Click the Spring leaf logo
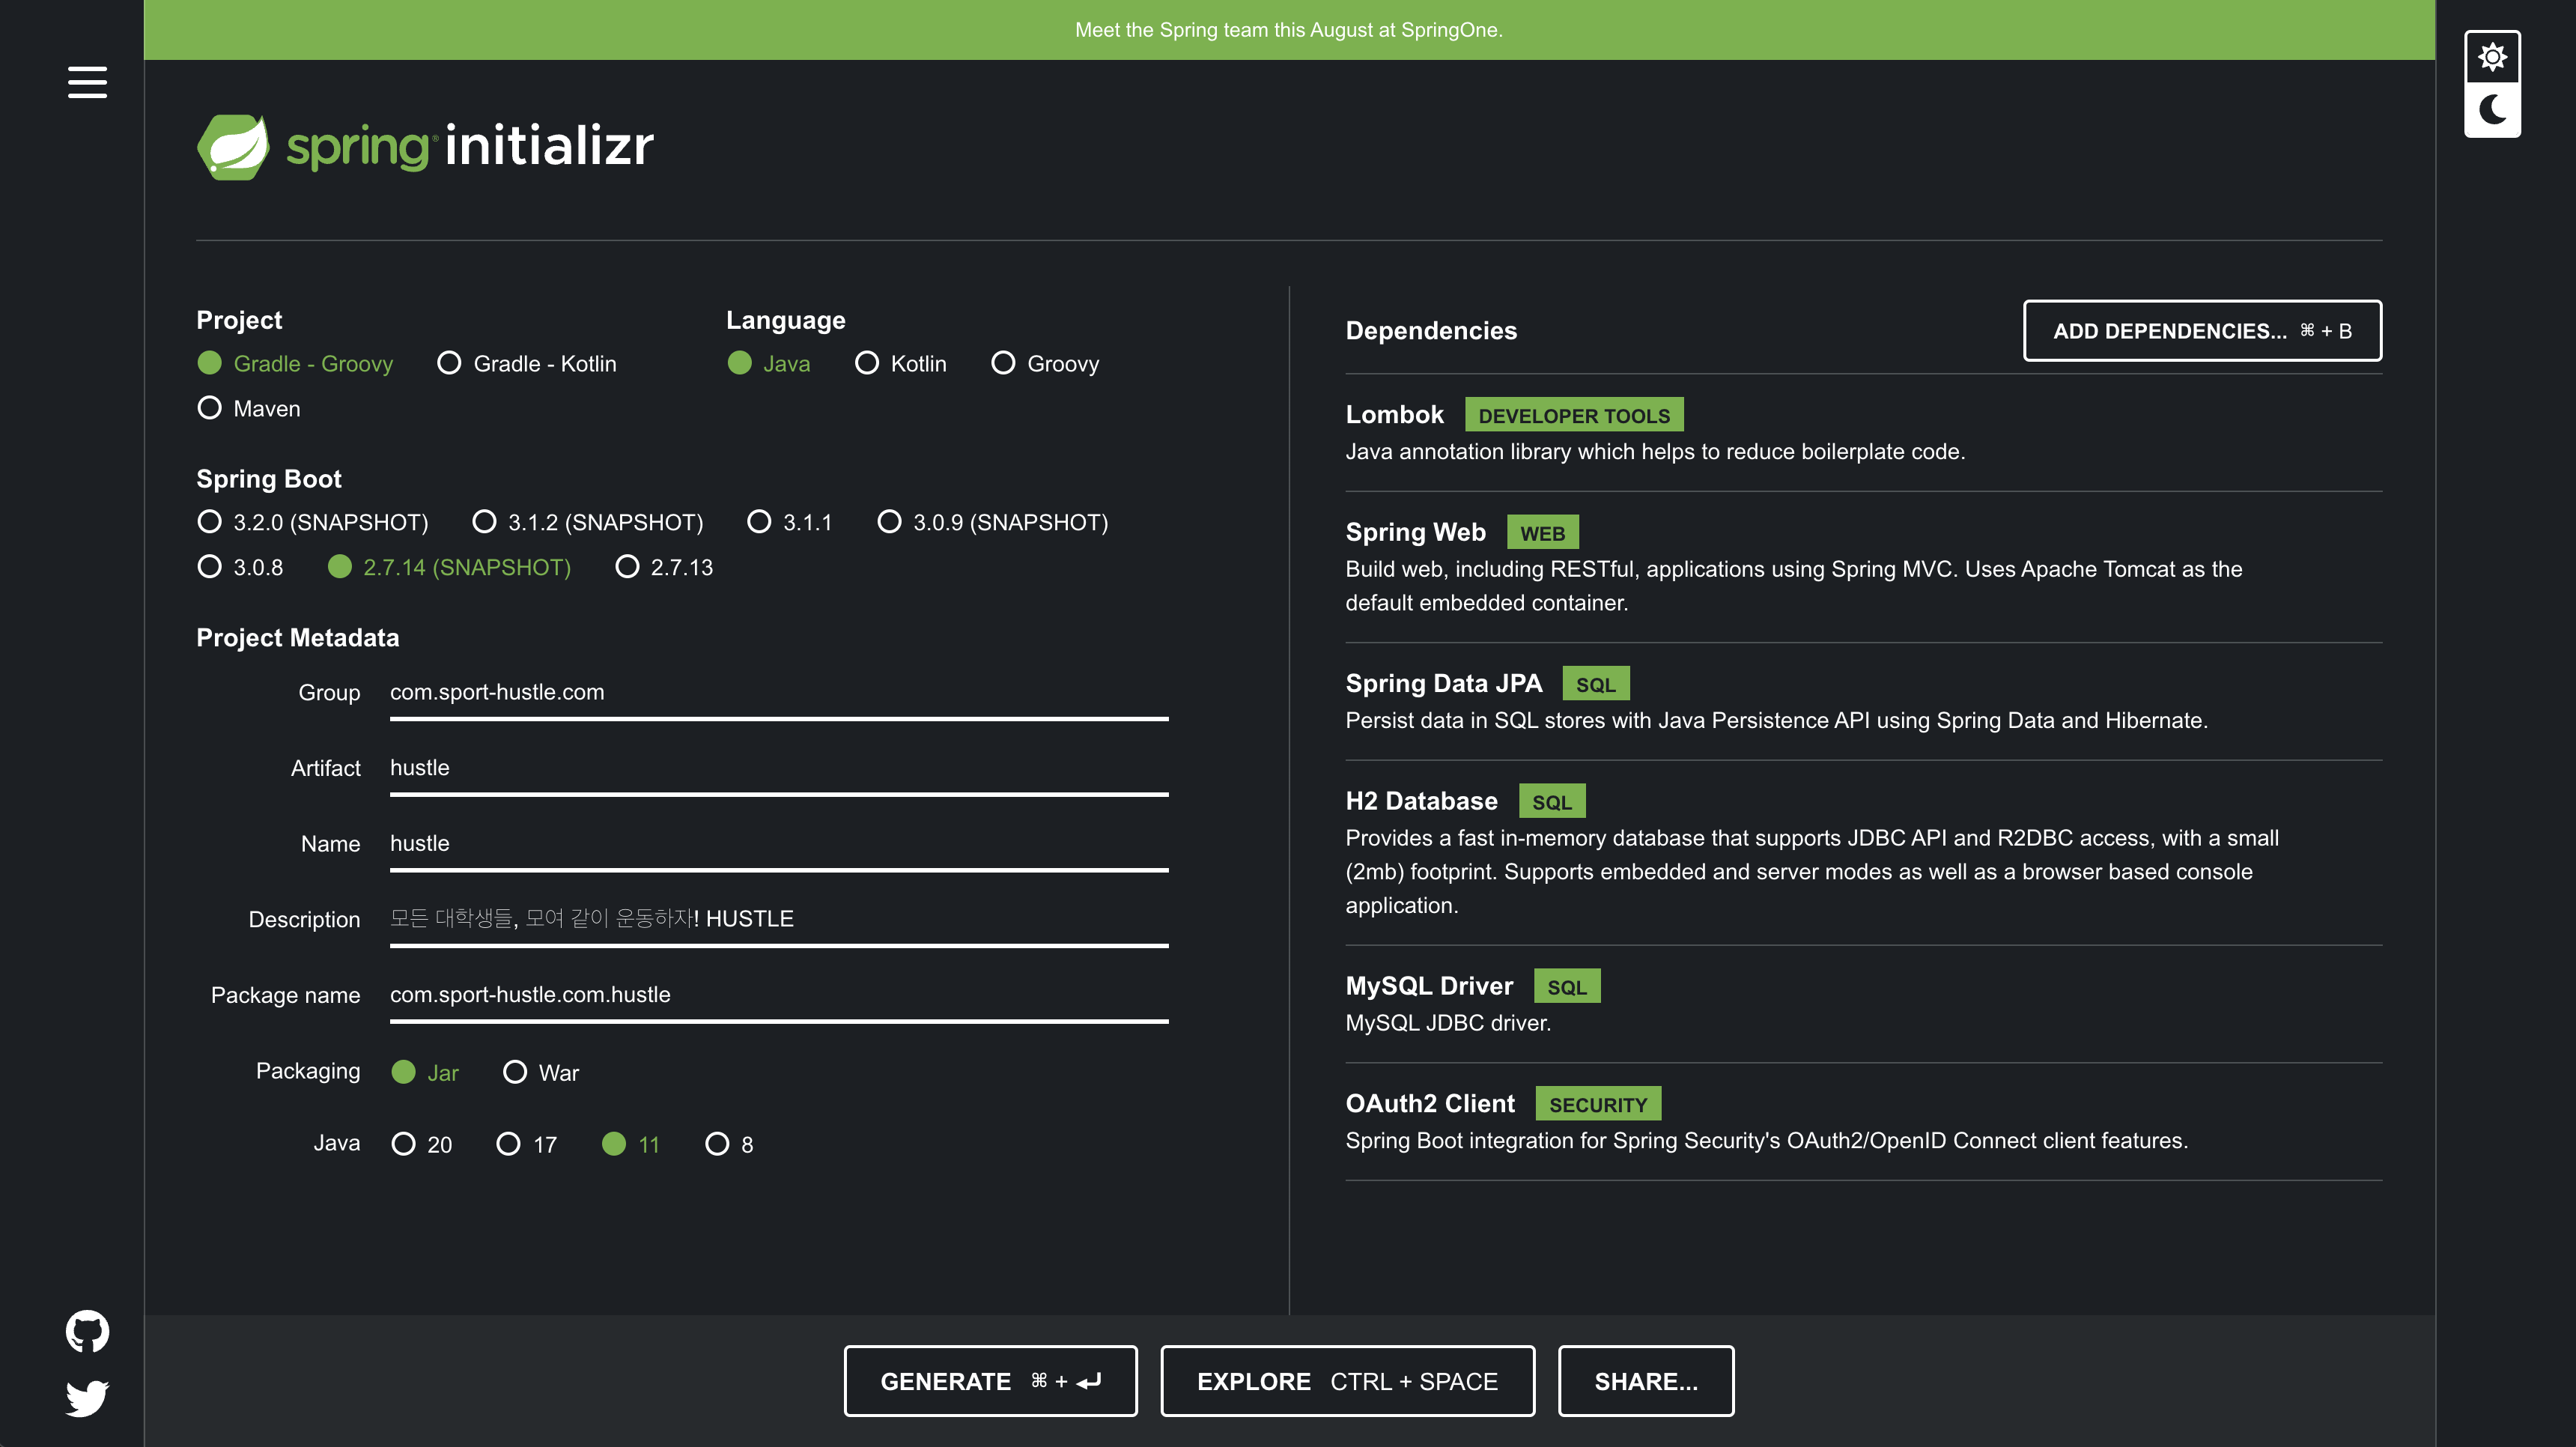Screen dimensions: 2576x1447 (233, 146)
